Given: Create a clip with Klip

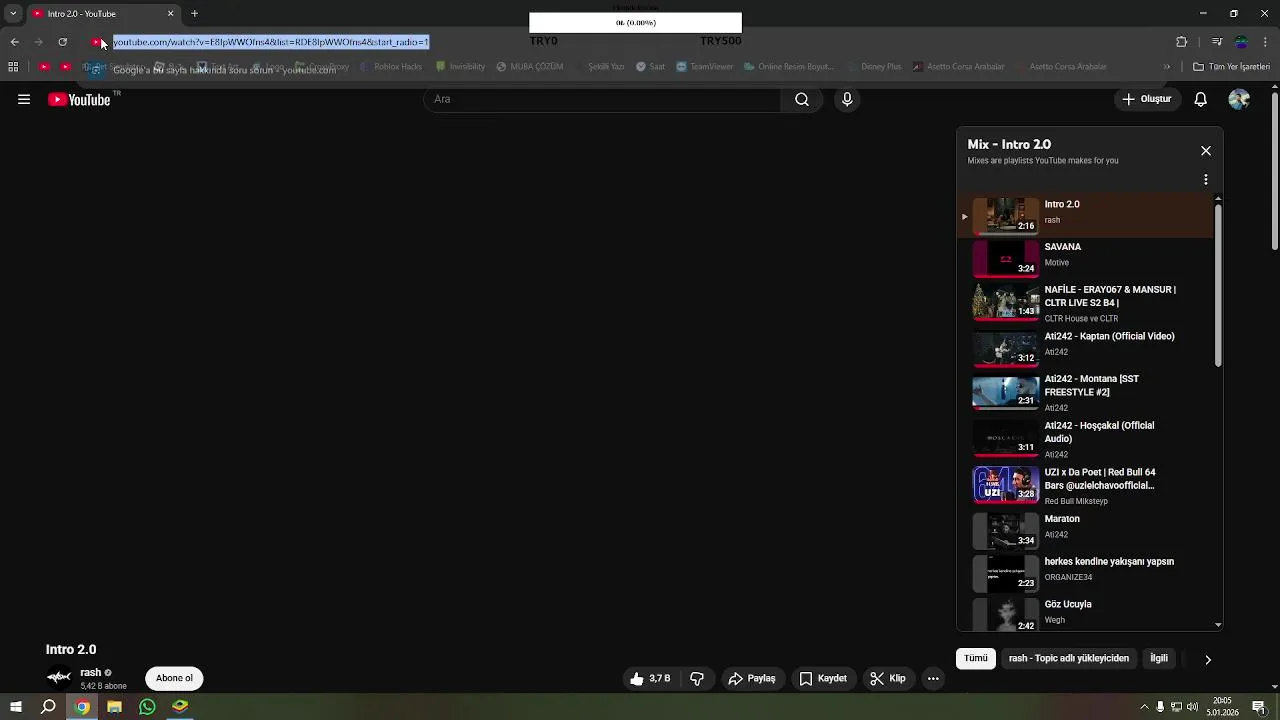Looking at the screenshot, I should [888, 678].
